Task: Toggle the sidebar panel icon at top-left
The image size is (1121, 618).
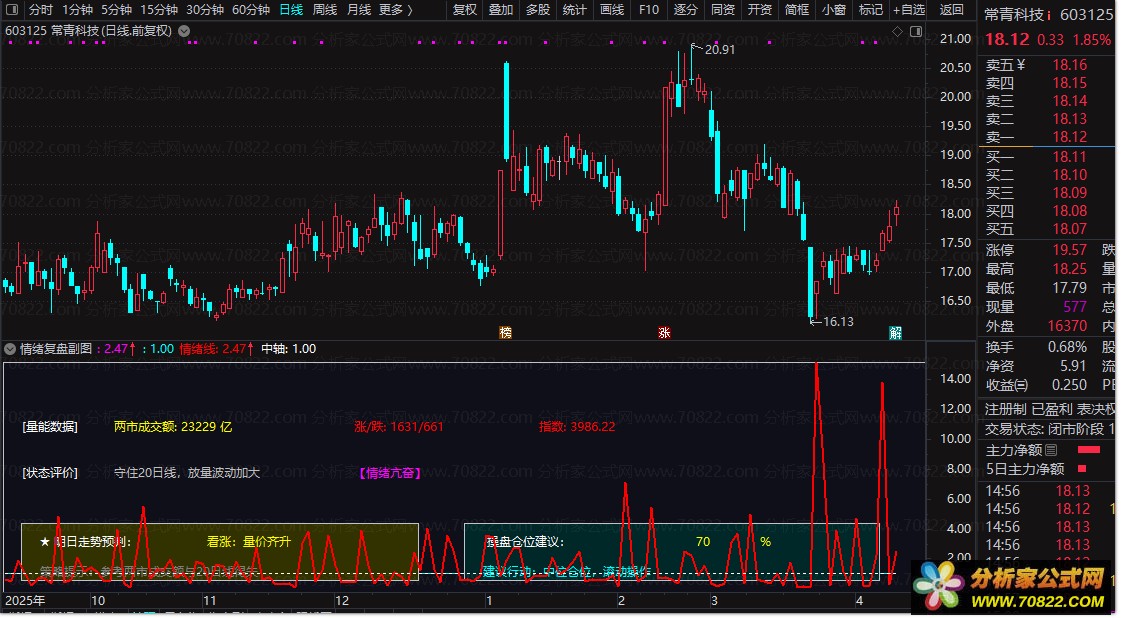Action: coord(11,9)
